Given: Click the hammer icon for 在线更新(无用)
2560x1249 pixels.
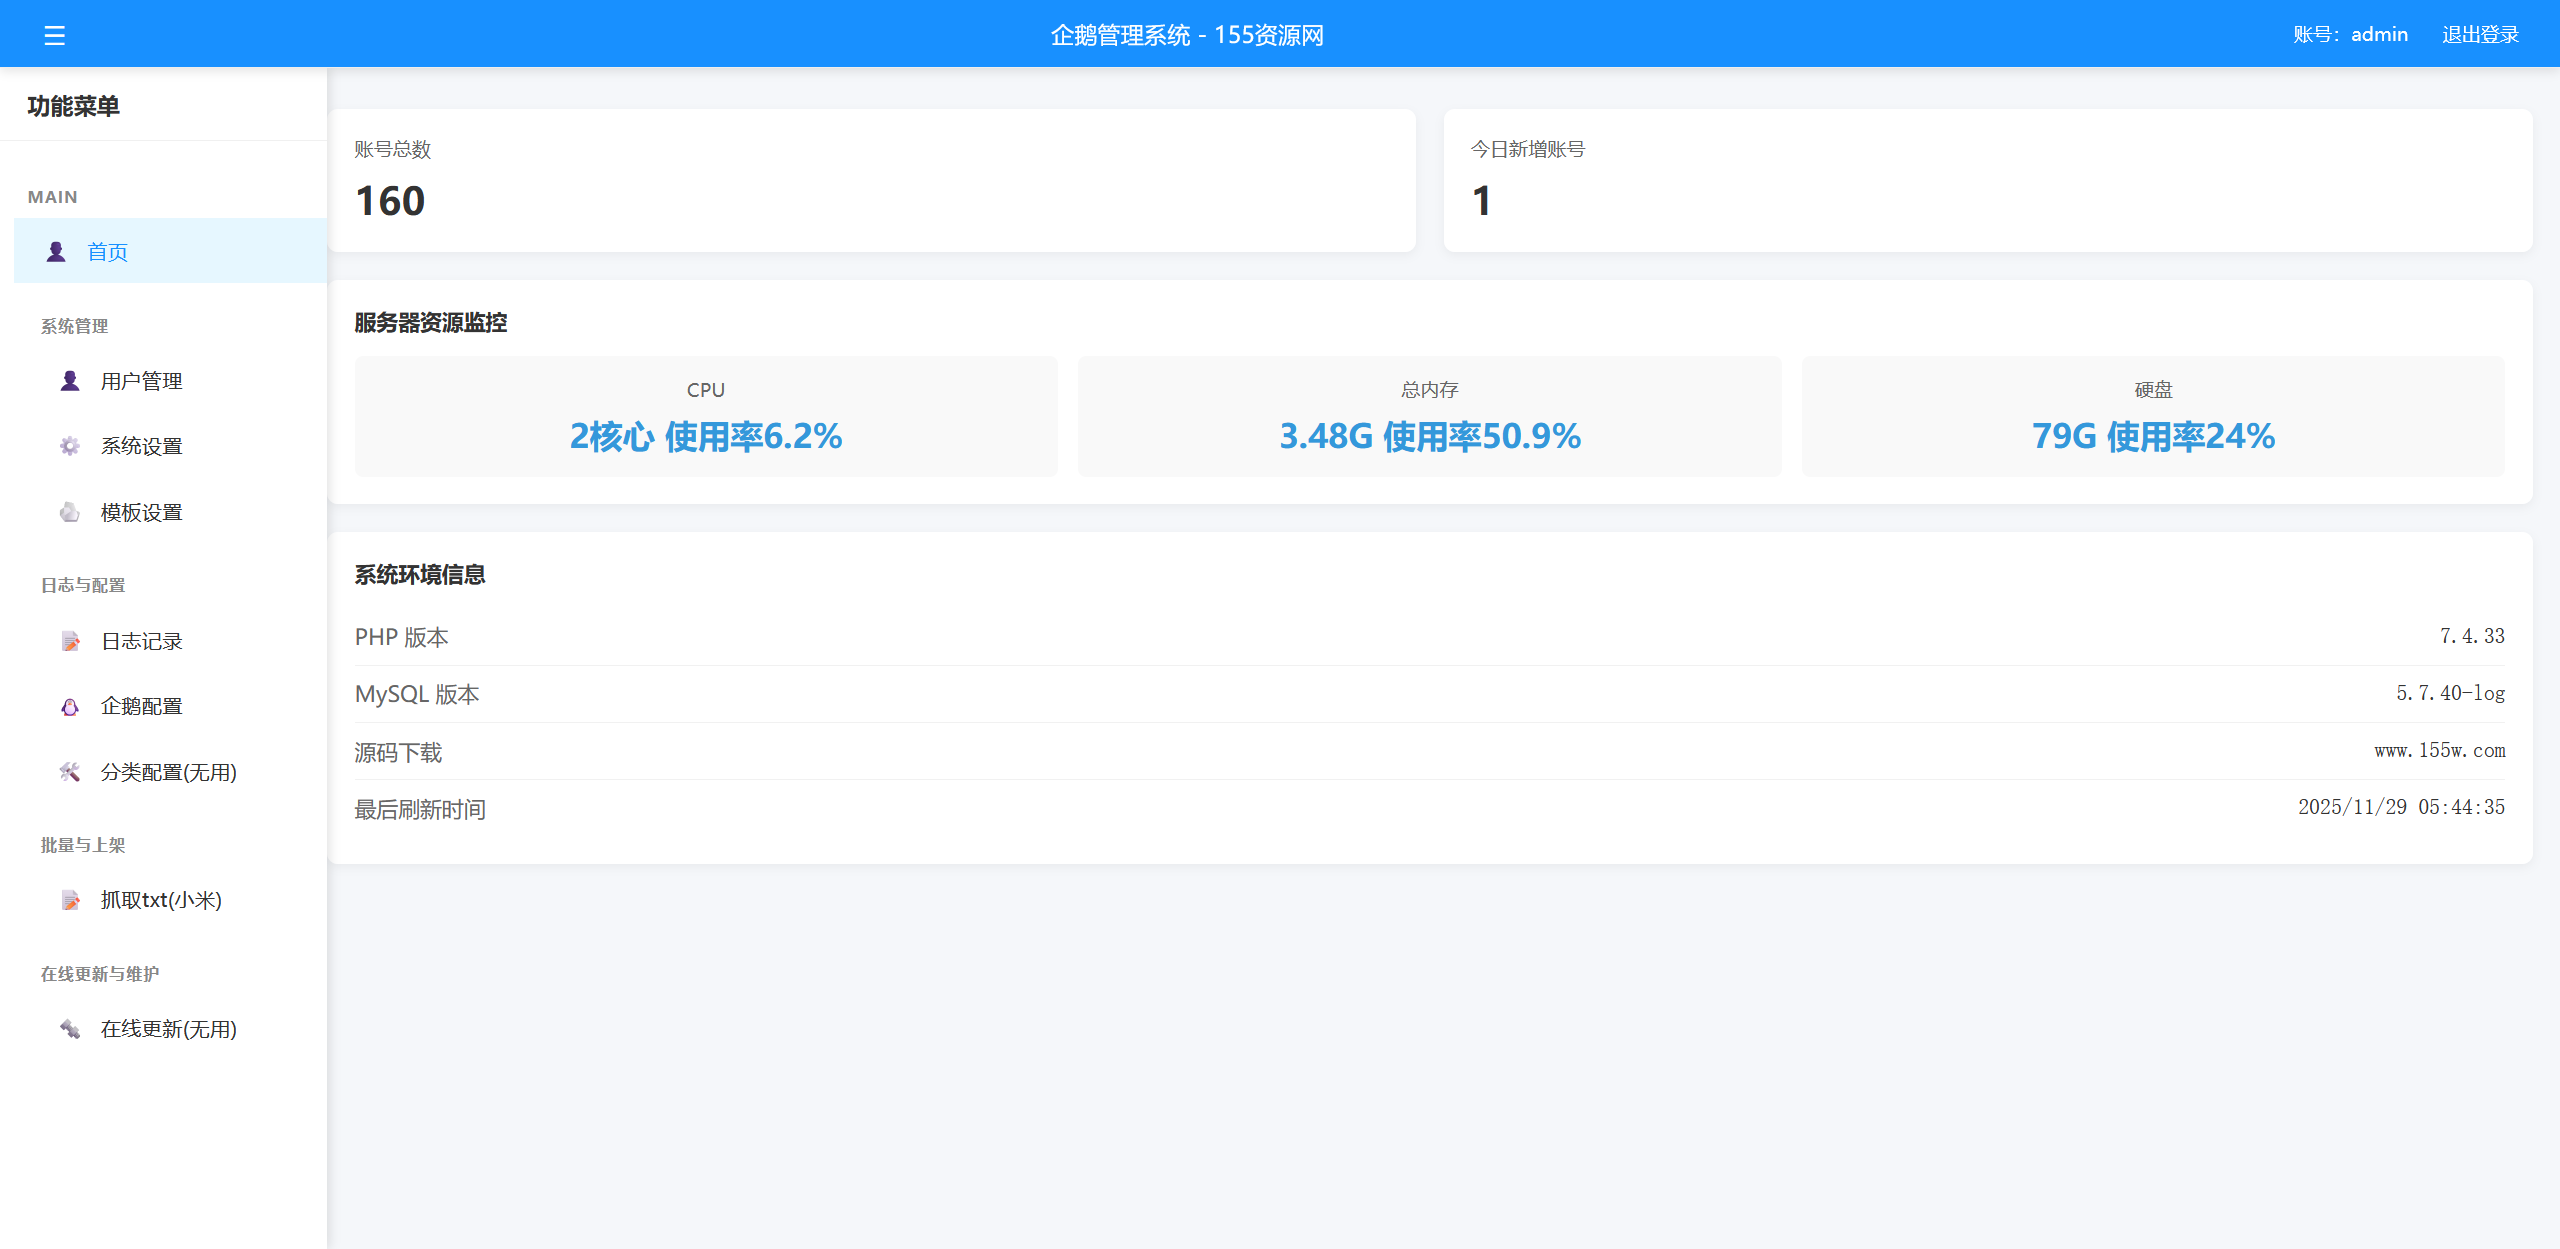Looking at the screenshot, I should (x=68, y=1029).
